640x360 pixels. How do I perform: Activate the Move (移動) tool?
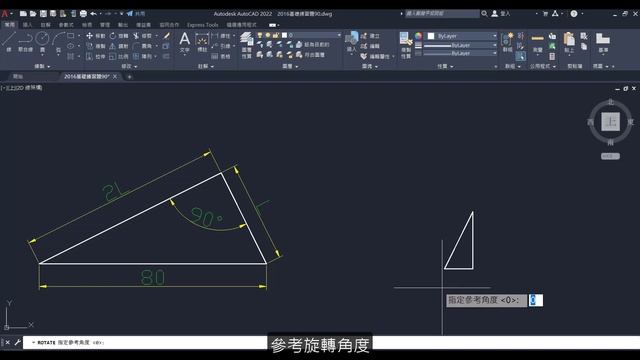pos(96,36)
